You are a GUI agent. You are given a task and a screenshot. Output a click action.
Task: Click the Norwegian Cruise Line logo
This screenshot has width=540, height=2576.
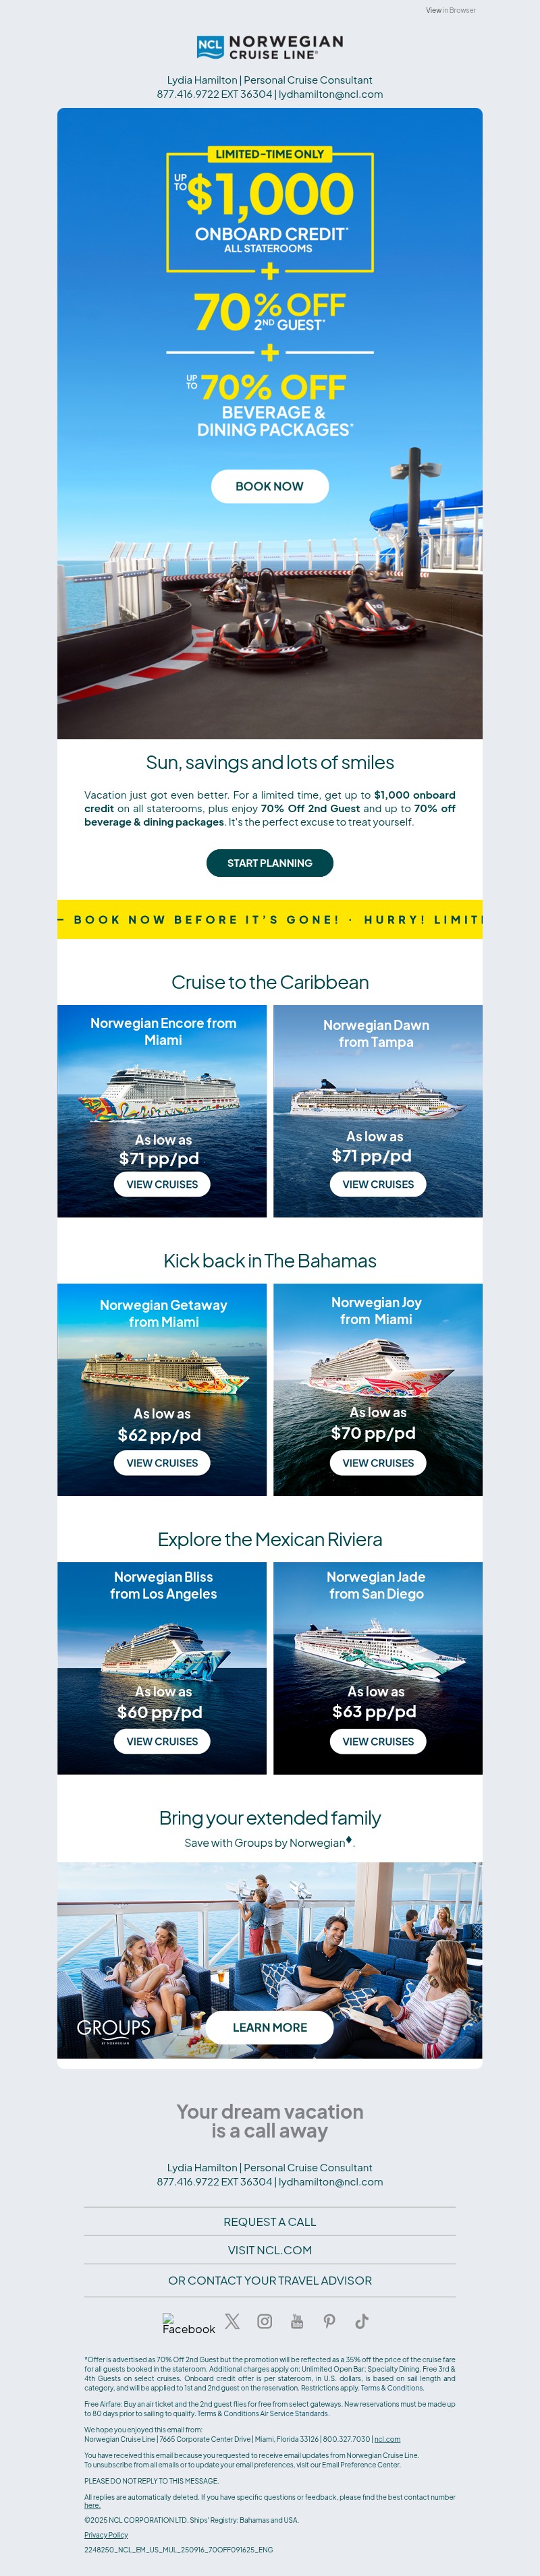click(270, 47)
